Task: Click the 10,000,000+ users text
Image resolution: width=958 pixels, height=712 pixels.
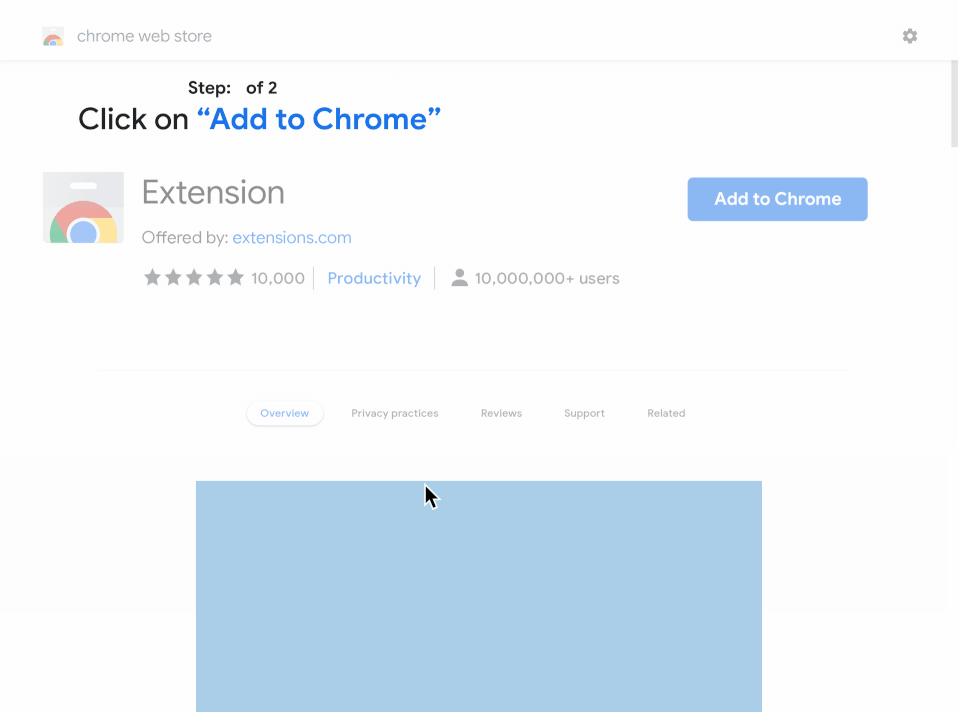Action: click(547, 278)
